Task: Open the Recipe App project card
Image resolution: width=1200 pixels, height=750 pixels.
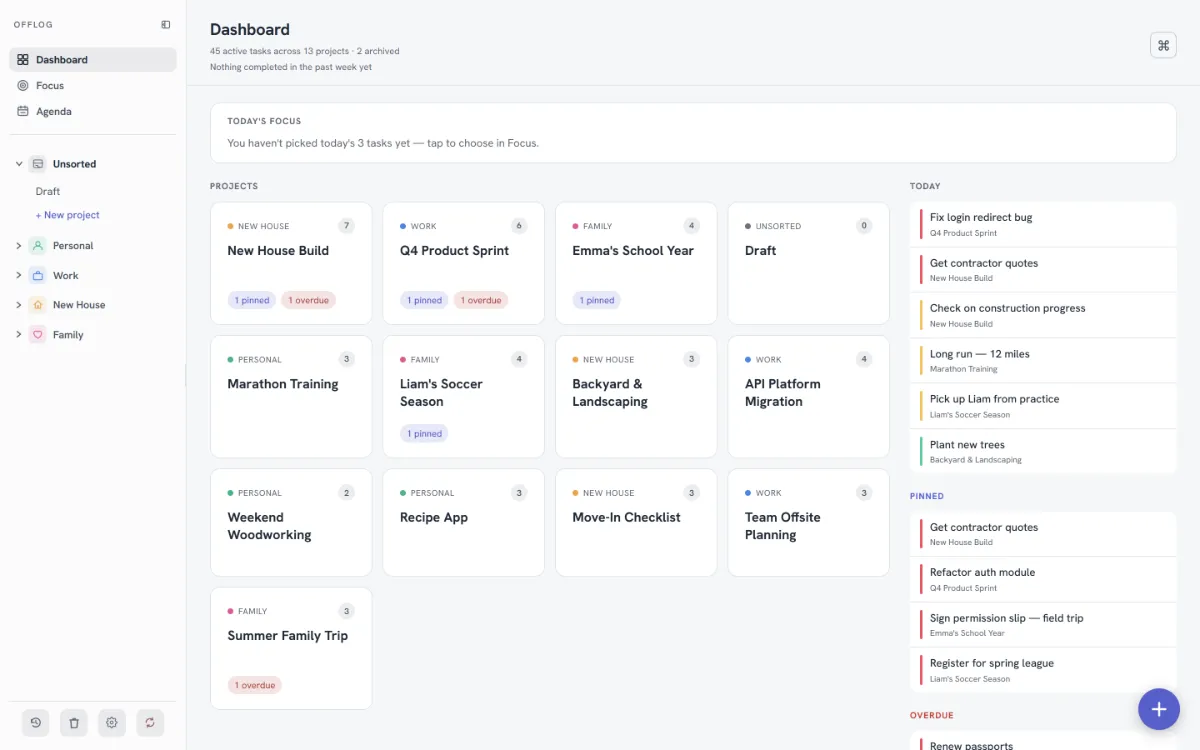Action: [463, 523]
